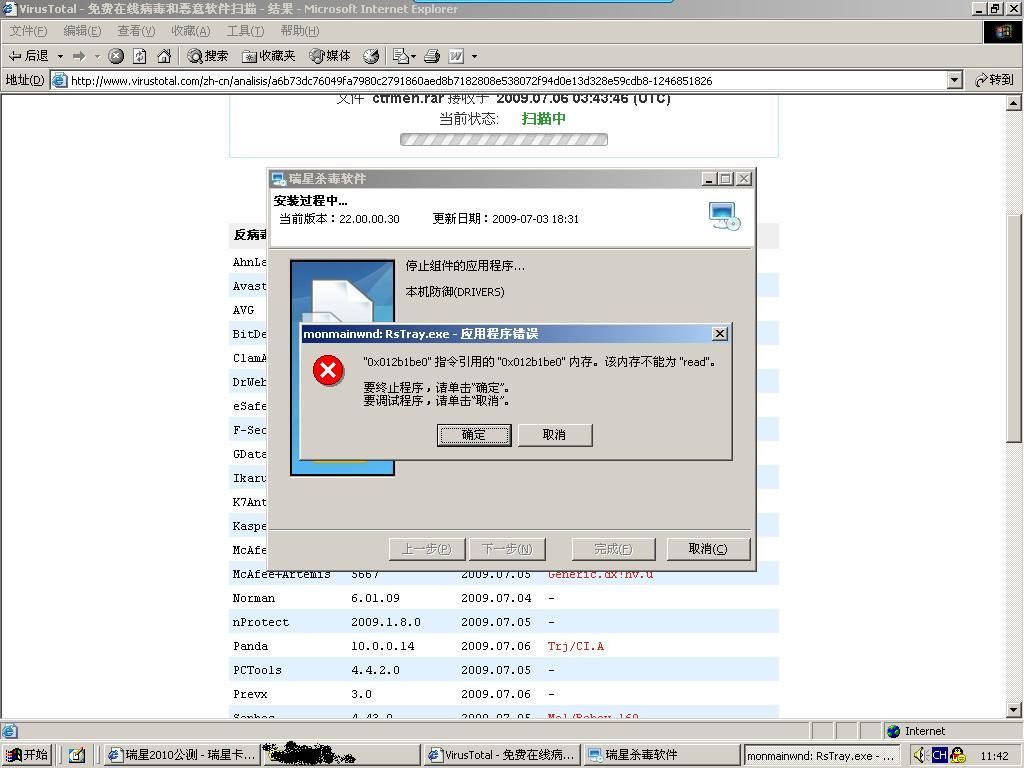1024x768 pixels.
Task: Click the Windows logo throbber icon
Action: point(1002,31)
